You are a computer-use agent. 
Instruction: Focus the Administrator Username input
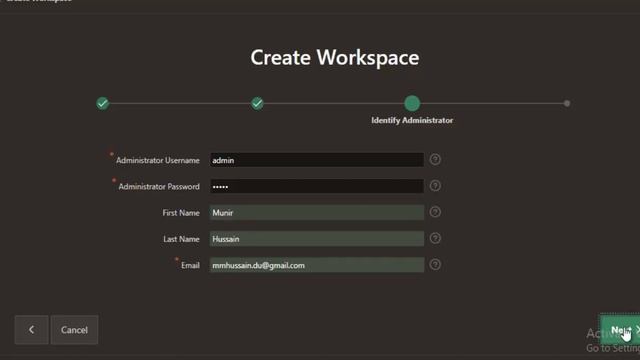click(x=316, y=160)
